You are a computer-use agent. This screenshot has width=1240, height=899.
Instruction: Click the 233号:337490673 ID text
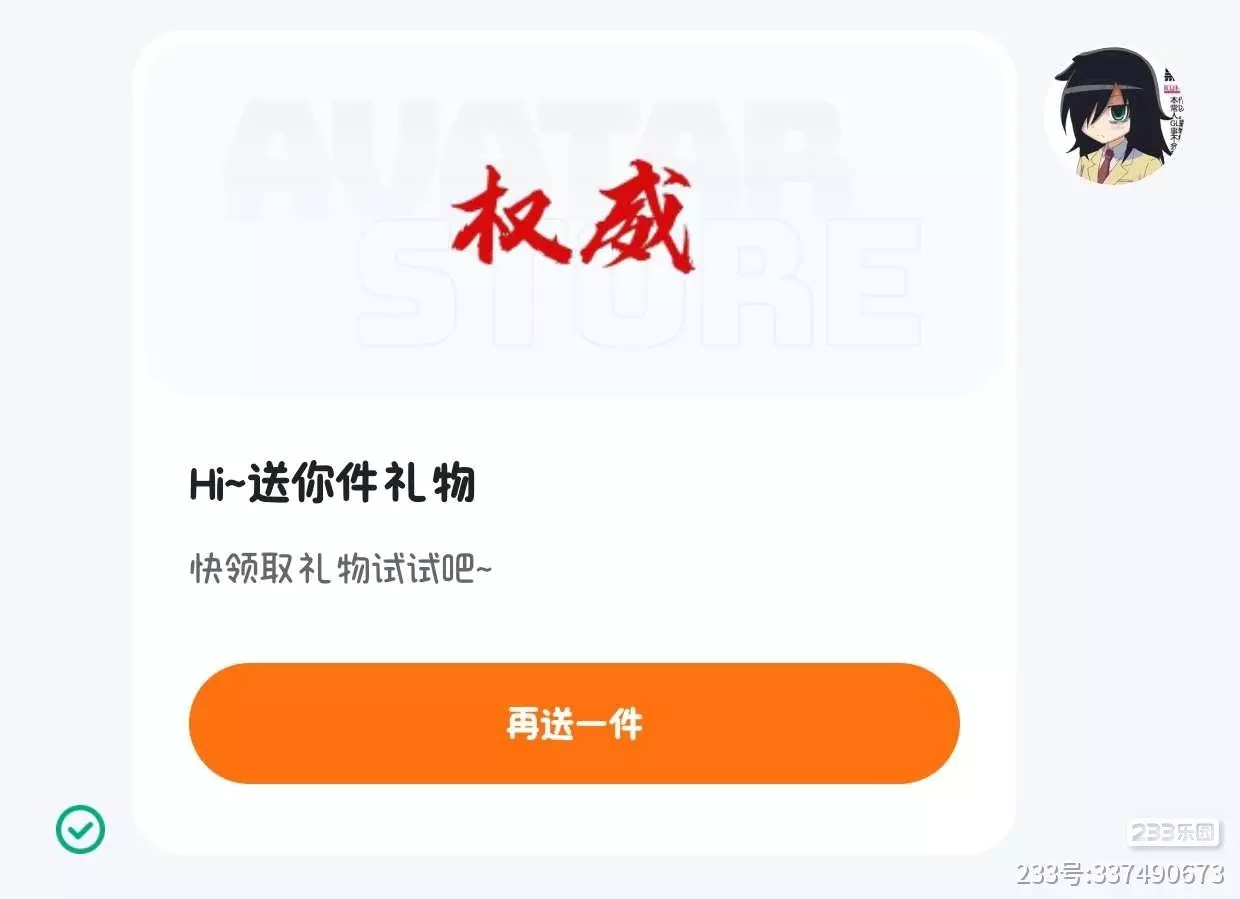pos(1120,874)
